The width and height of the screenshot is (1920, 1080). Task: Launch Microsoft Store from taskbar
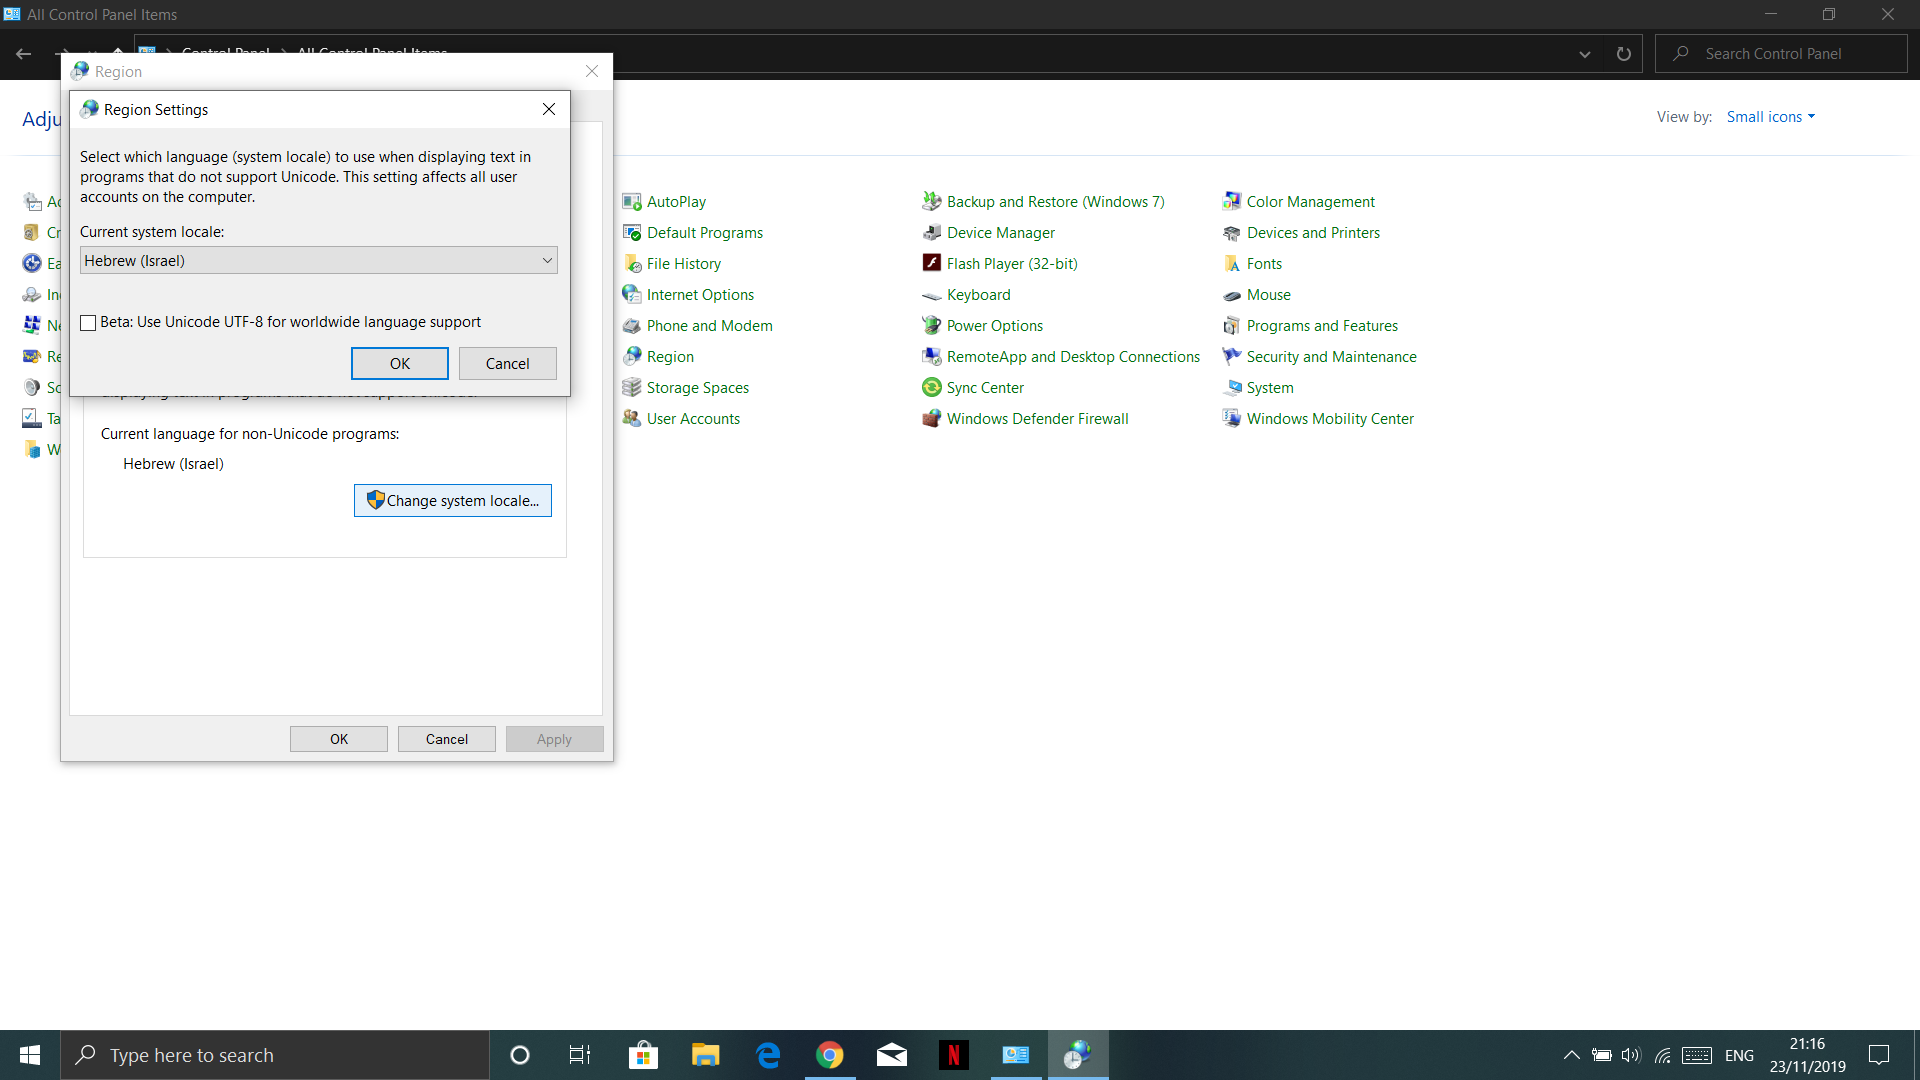pyautogui.click(x=643, y=1055)
